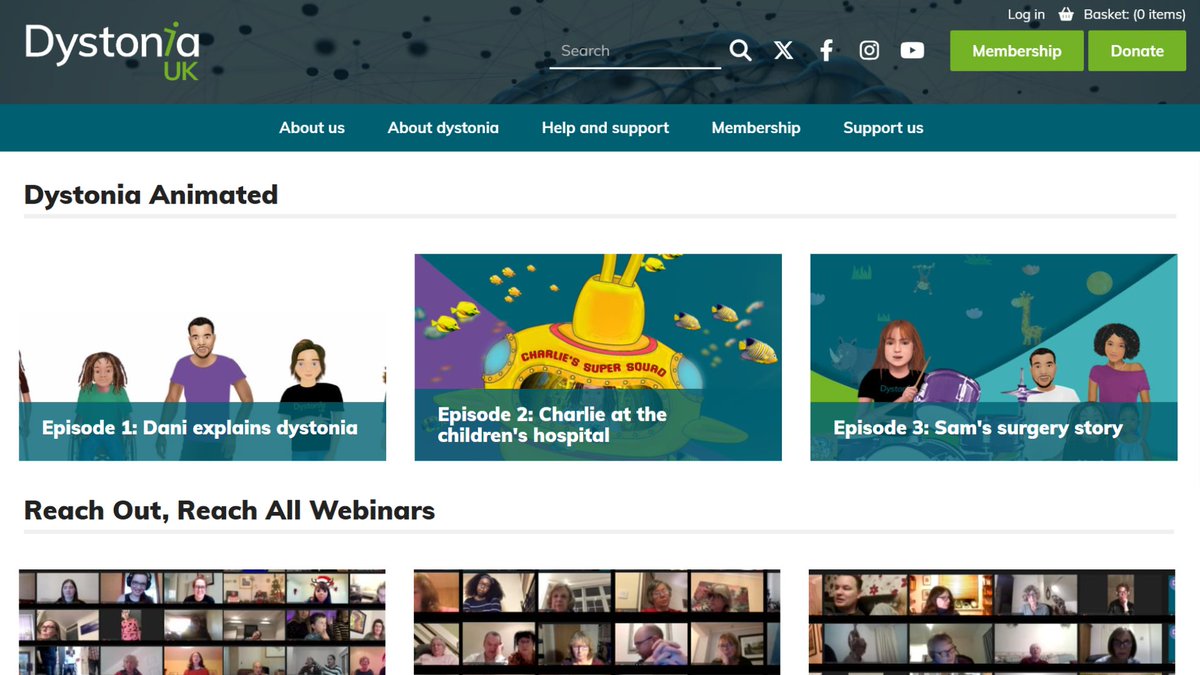The image size is (1200, 675).
Task: Open the X (Twitter) icon
Action: 783,49
